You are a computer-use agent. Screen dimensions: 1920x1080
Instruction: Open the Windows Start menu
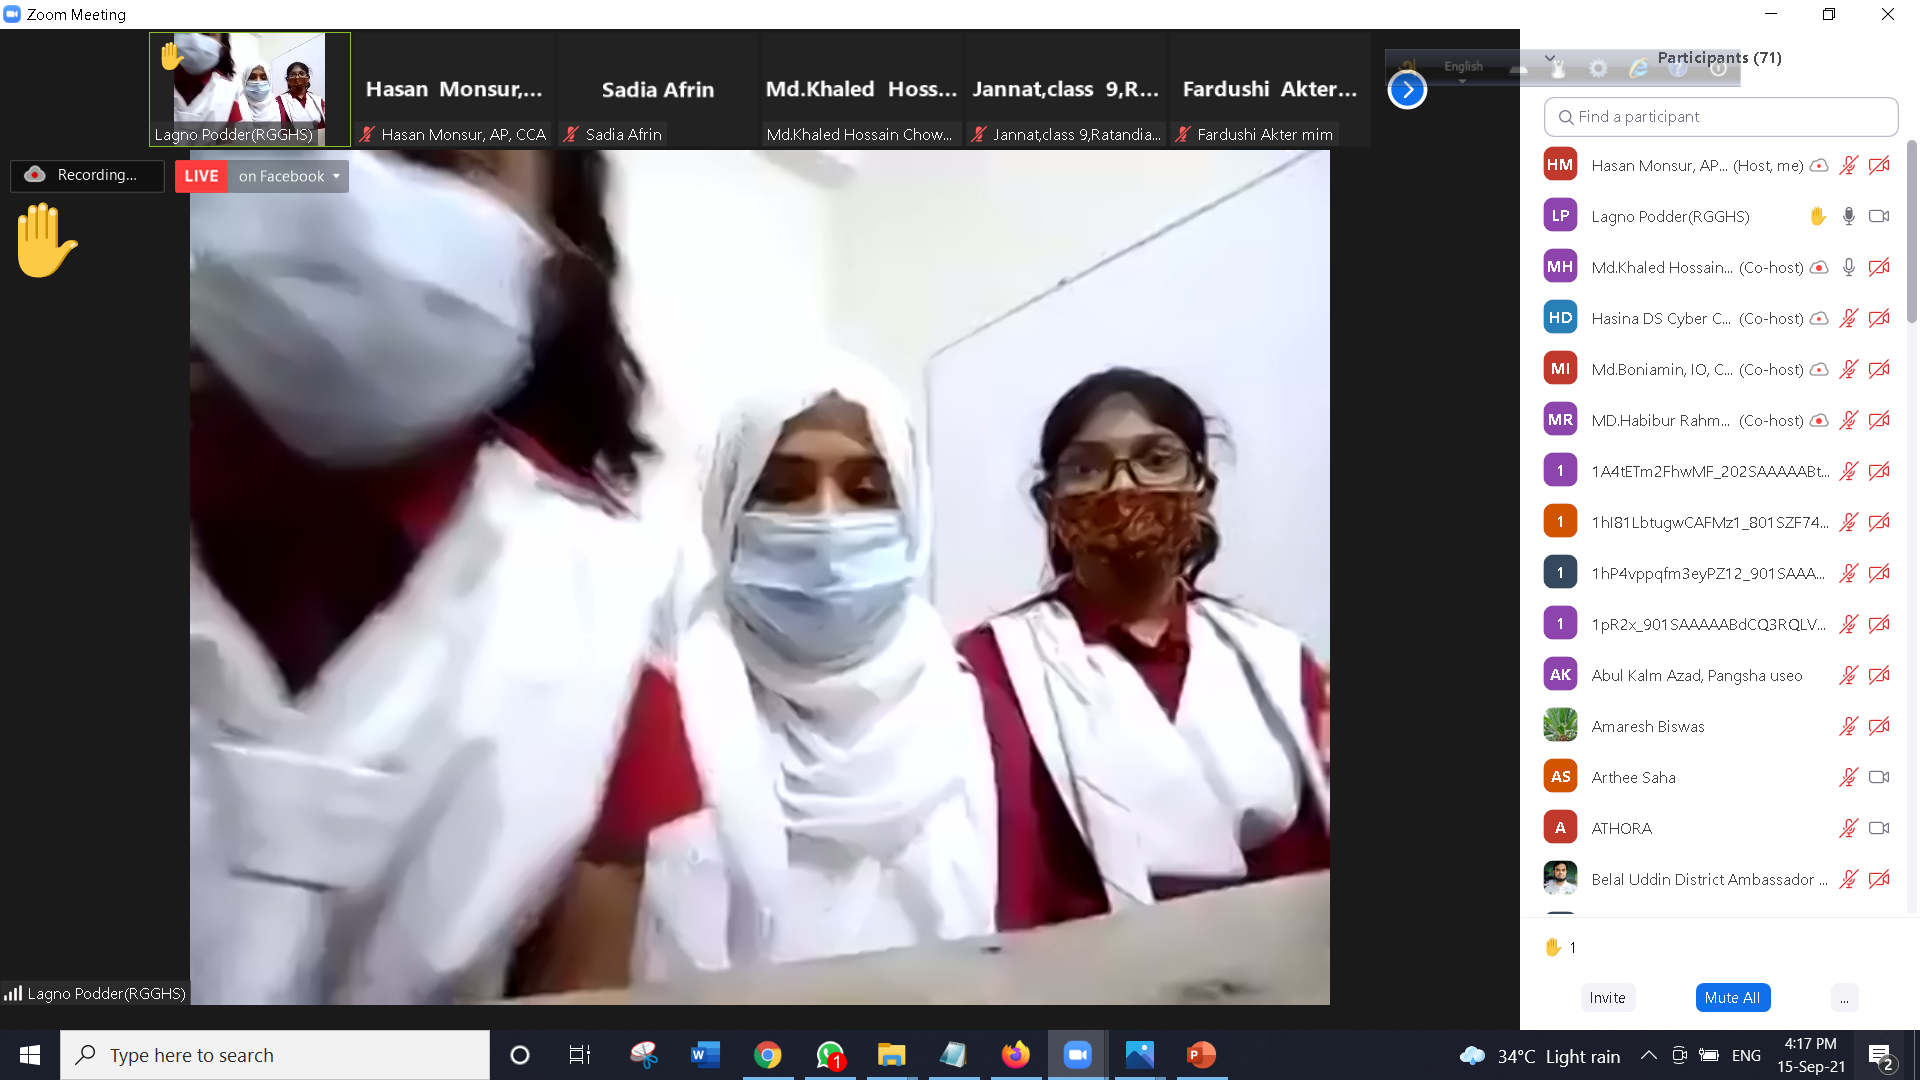coord(30,1055)
